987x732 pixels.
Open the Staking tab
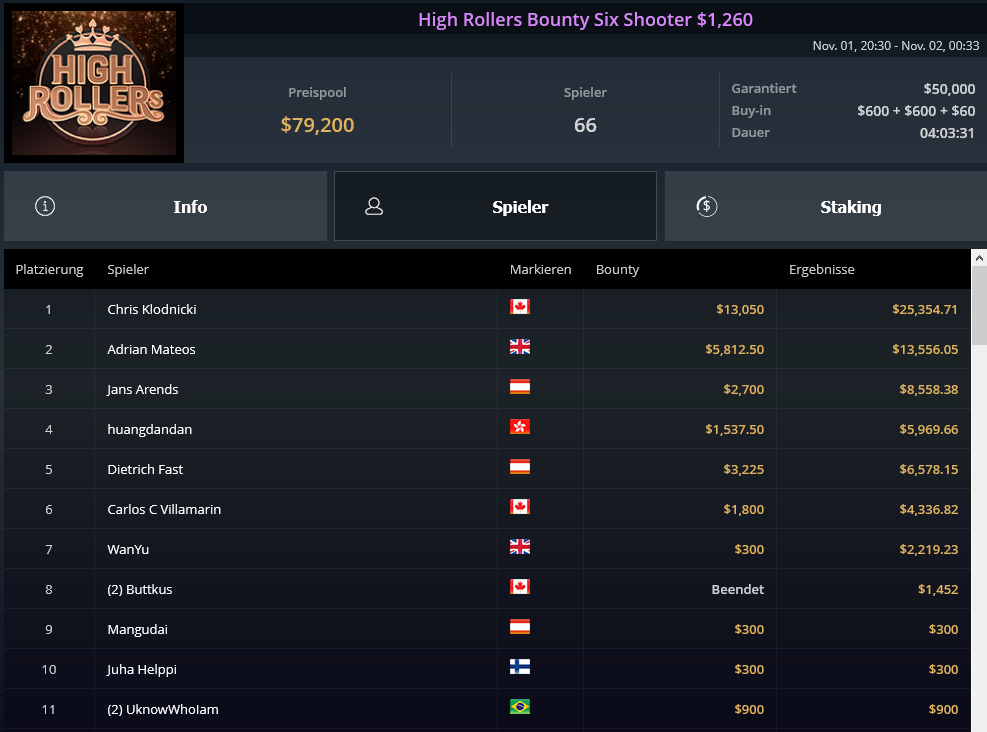[x=826, y=206]
